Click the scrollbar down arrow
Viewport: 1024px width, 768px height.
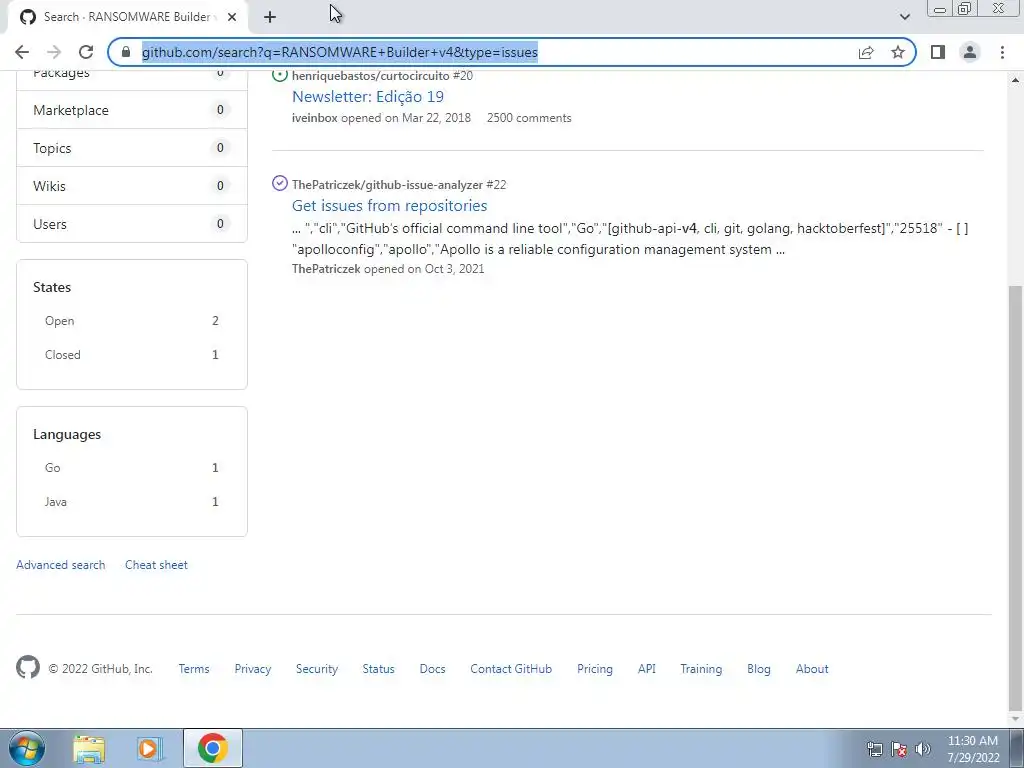point(1016,719)
